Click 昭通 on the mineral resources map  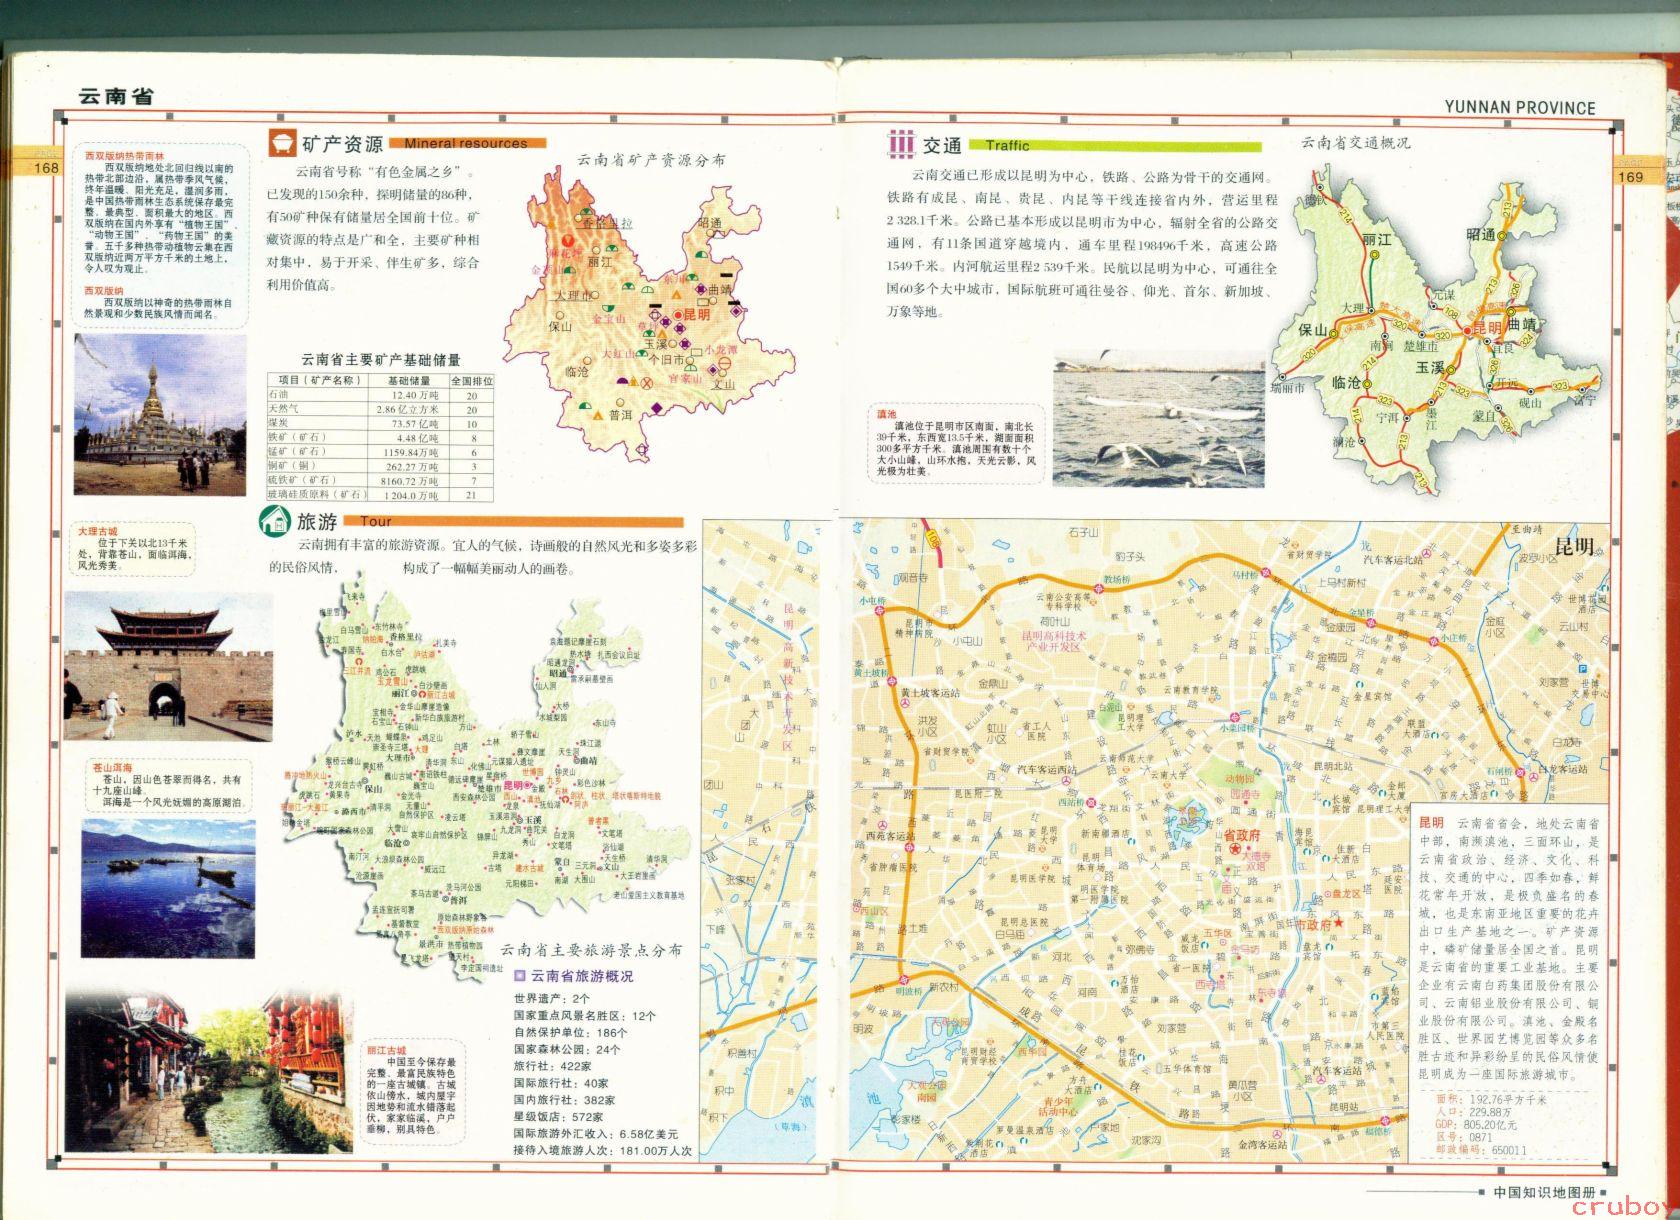710,222
